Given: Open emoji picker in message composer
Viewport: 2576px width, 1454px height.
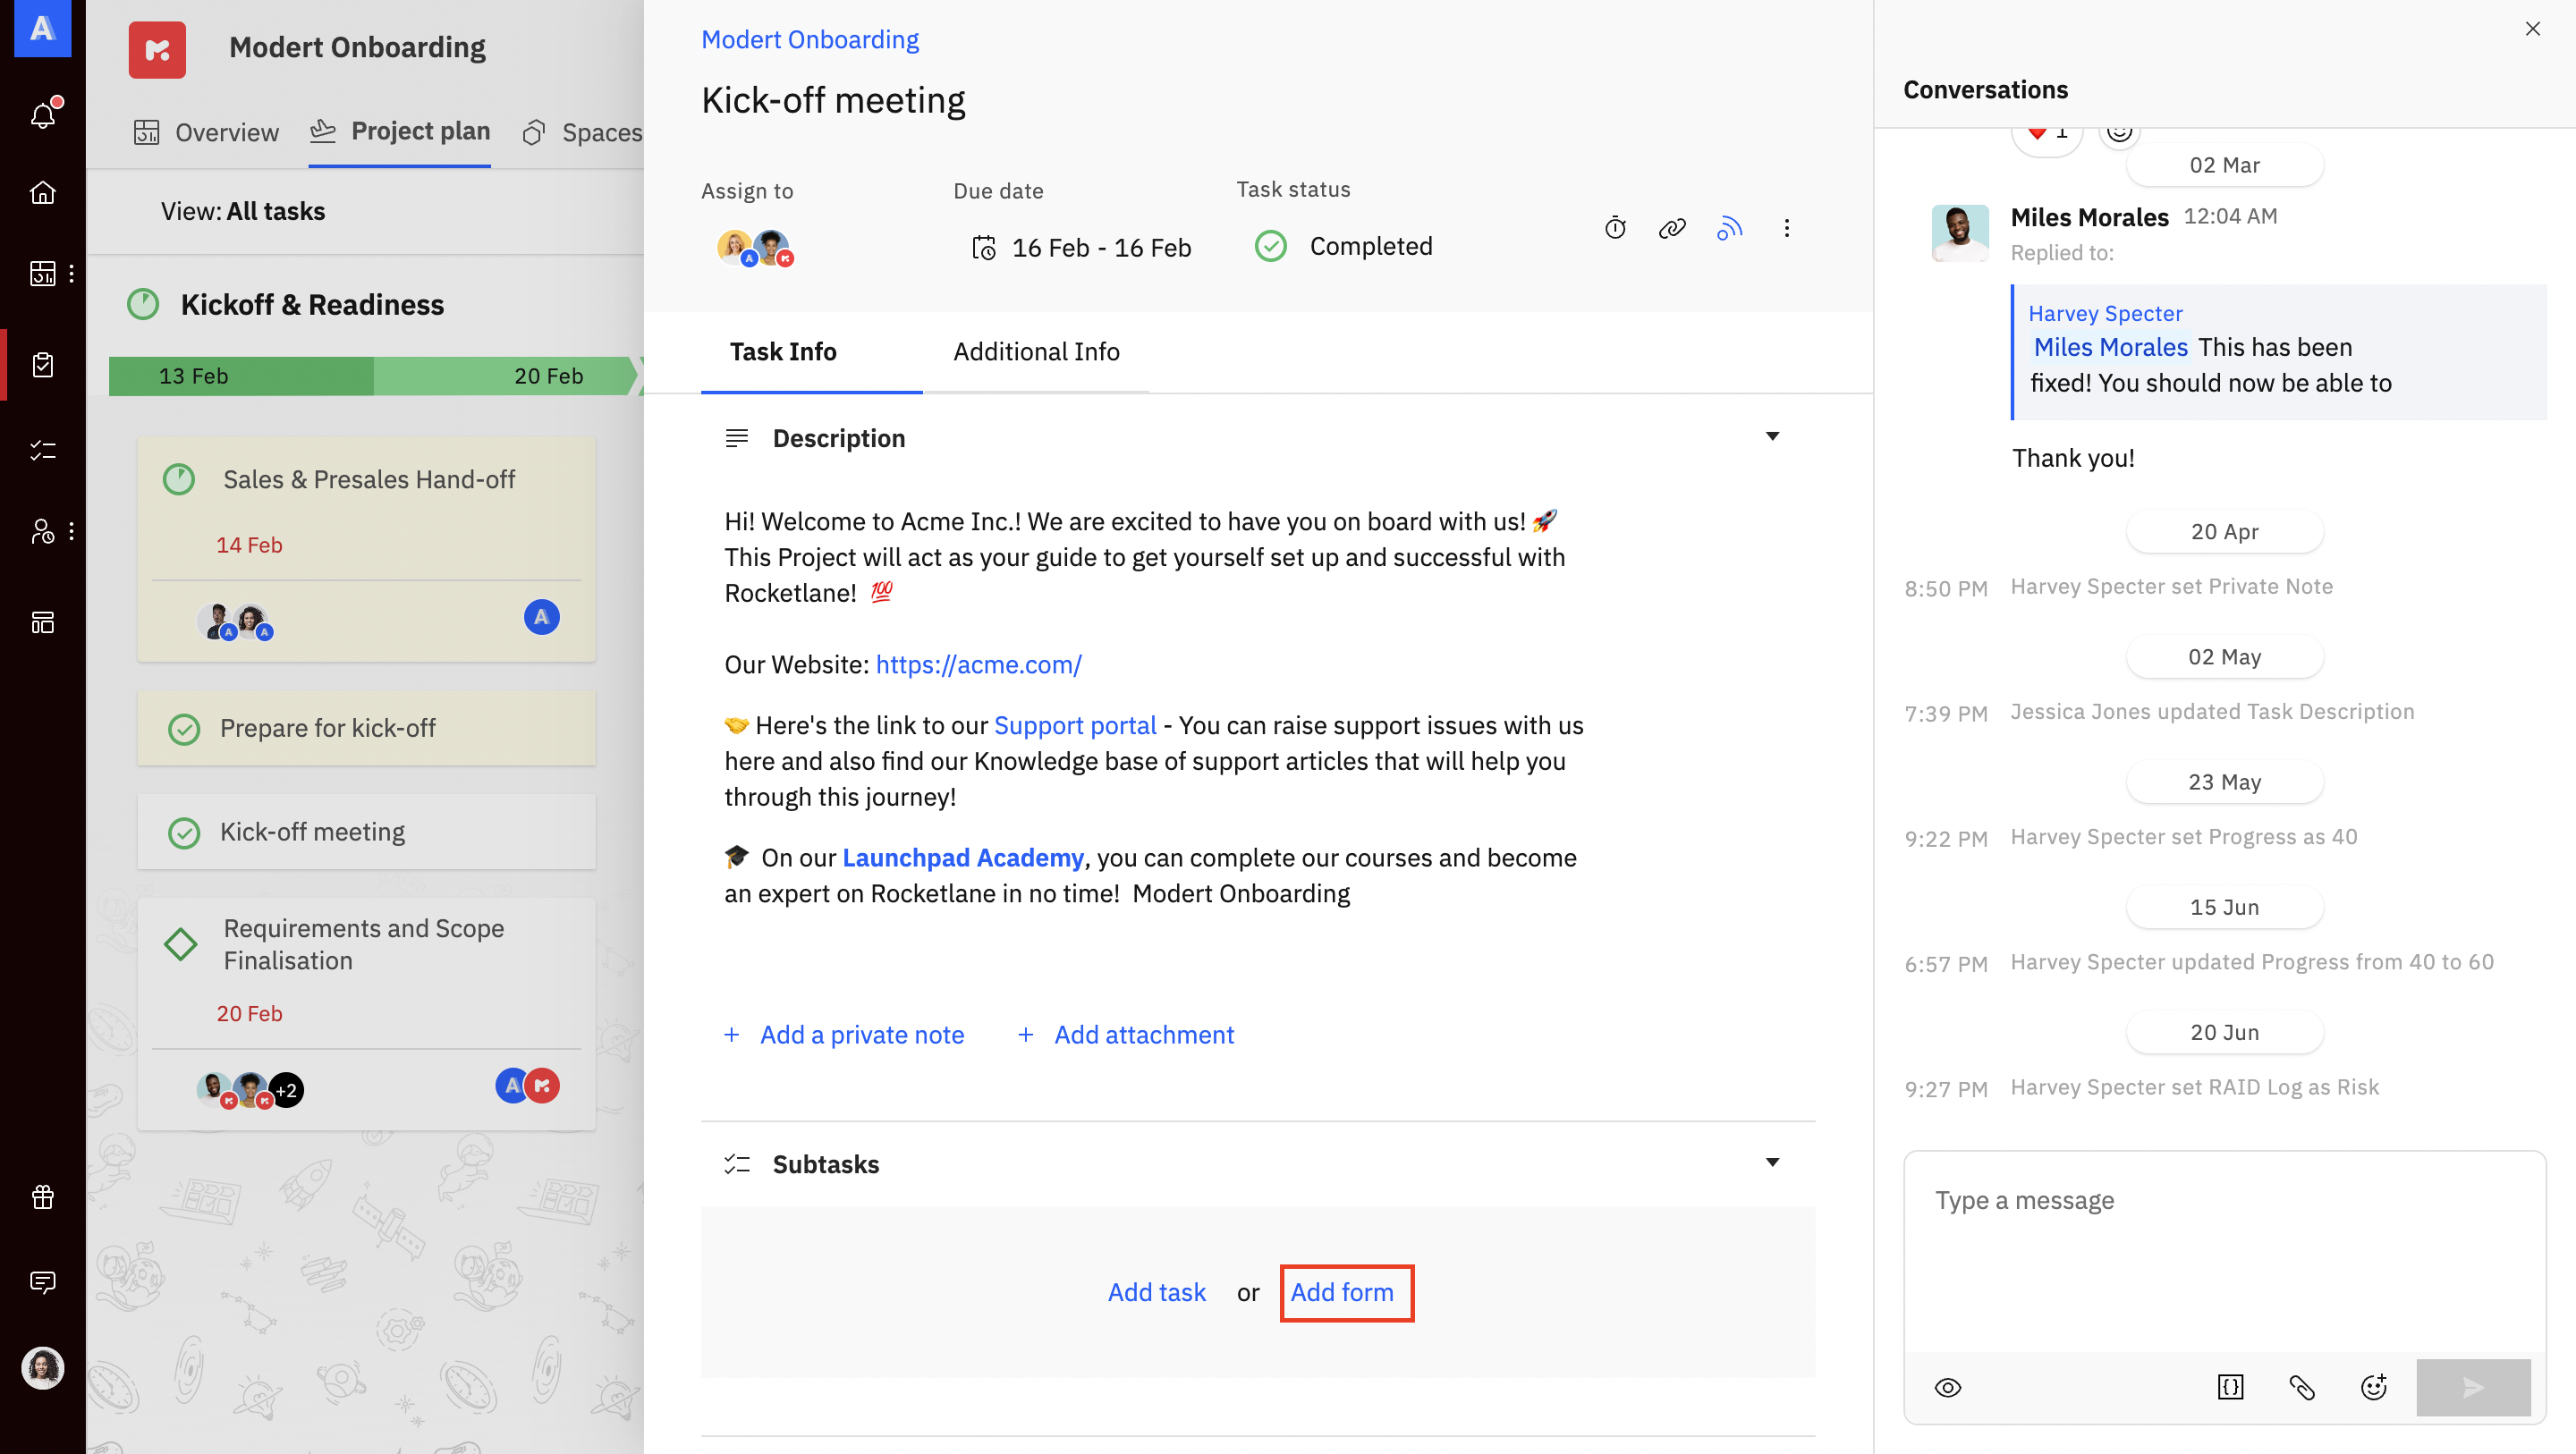Looking at the screenshot, I should (x=2374, y=1387).
